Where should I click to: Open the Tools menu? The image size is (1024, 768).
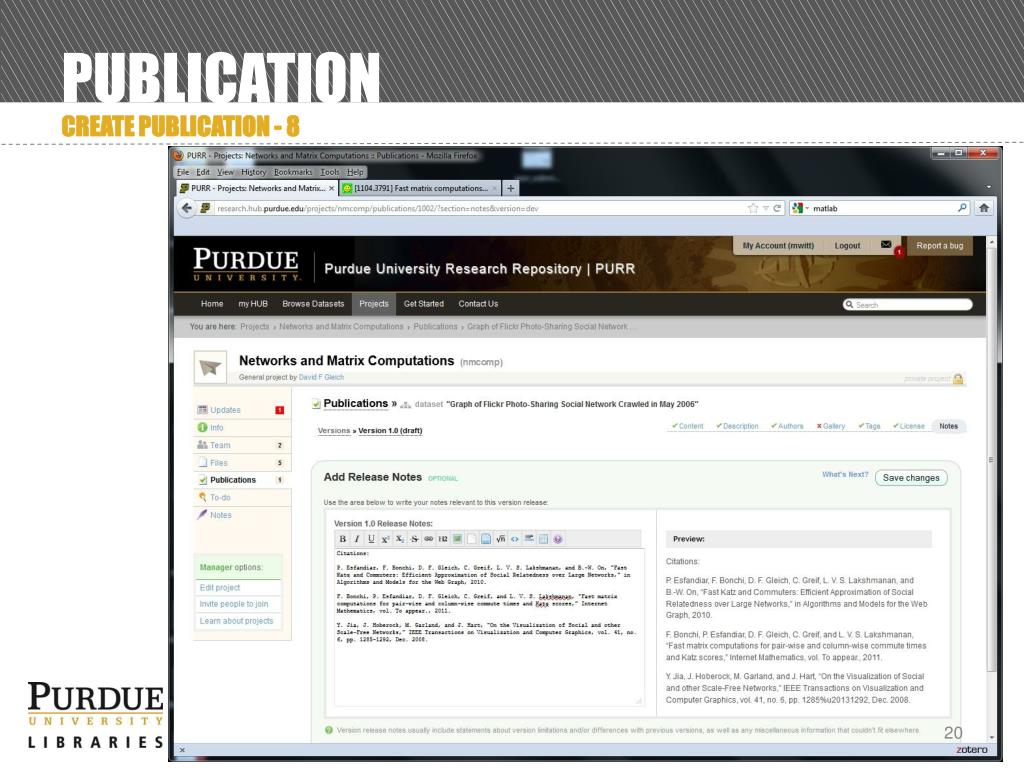click(330, 172)
